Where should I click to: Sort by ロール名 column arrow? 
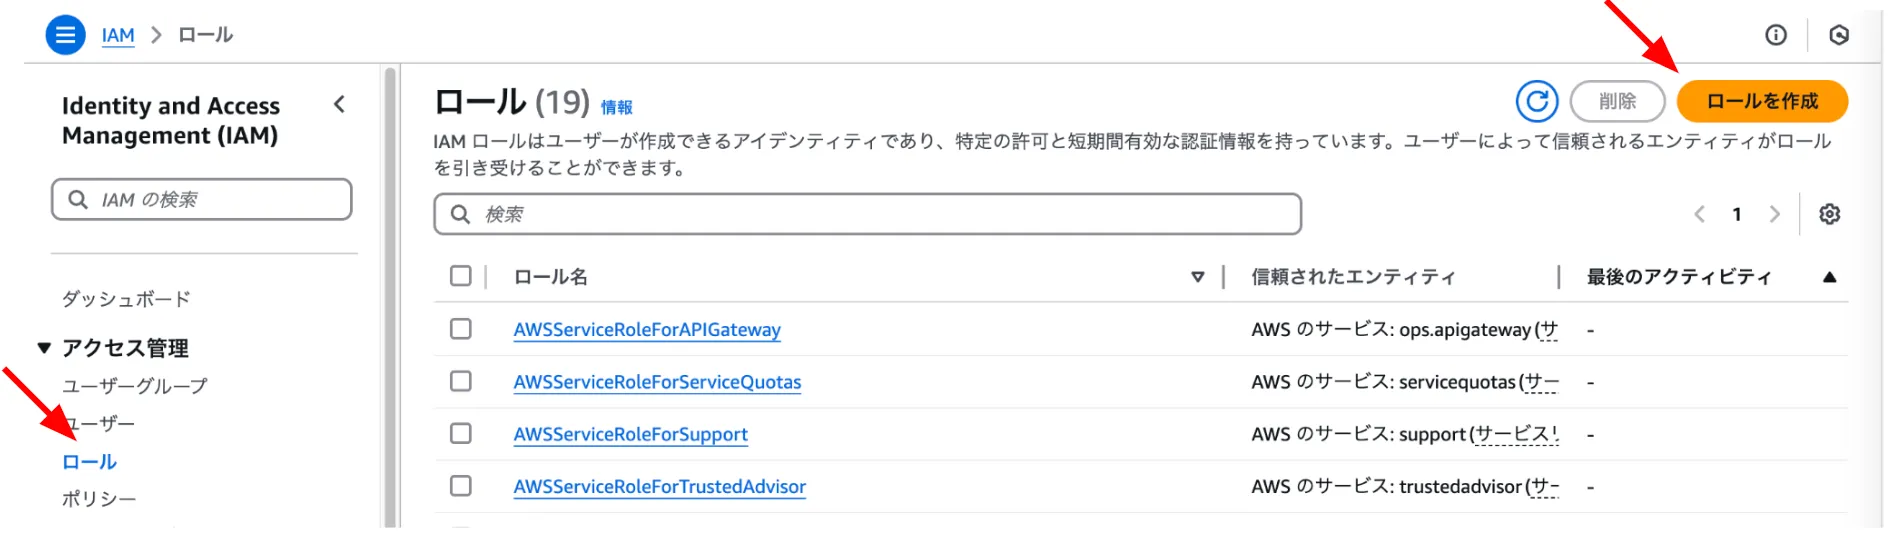point(1197,277)
